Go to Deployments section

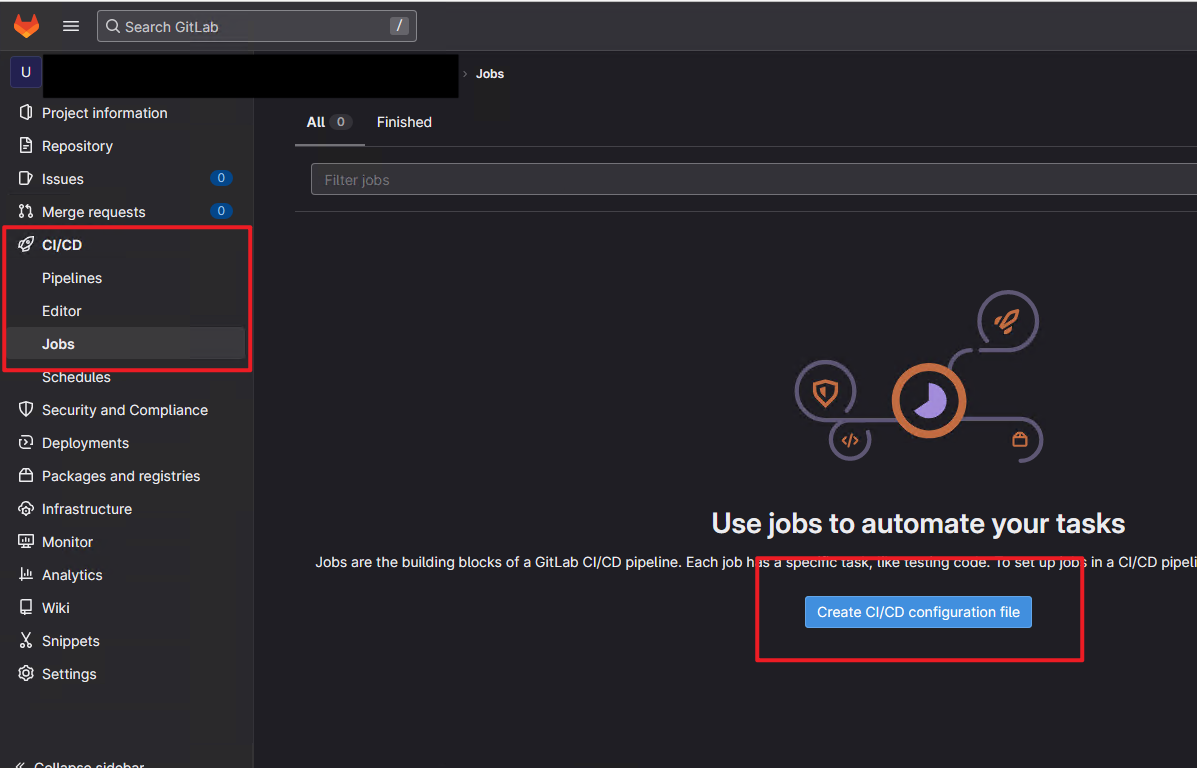[86, 443]
